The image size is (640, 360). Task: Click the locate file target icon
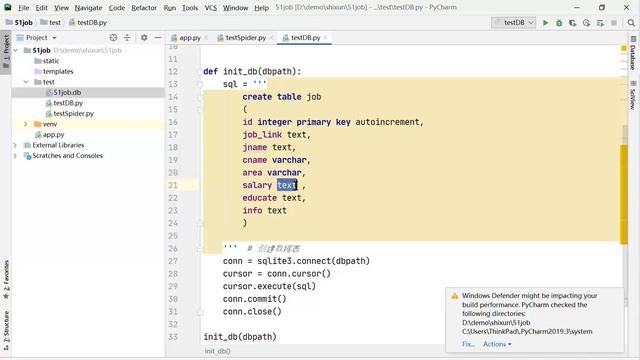click(x=113, y=38)
